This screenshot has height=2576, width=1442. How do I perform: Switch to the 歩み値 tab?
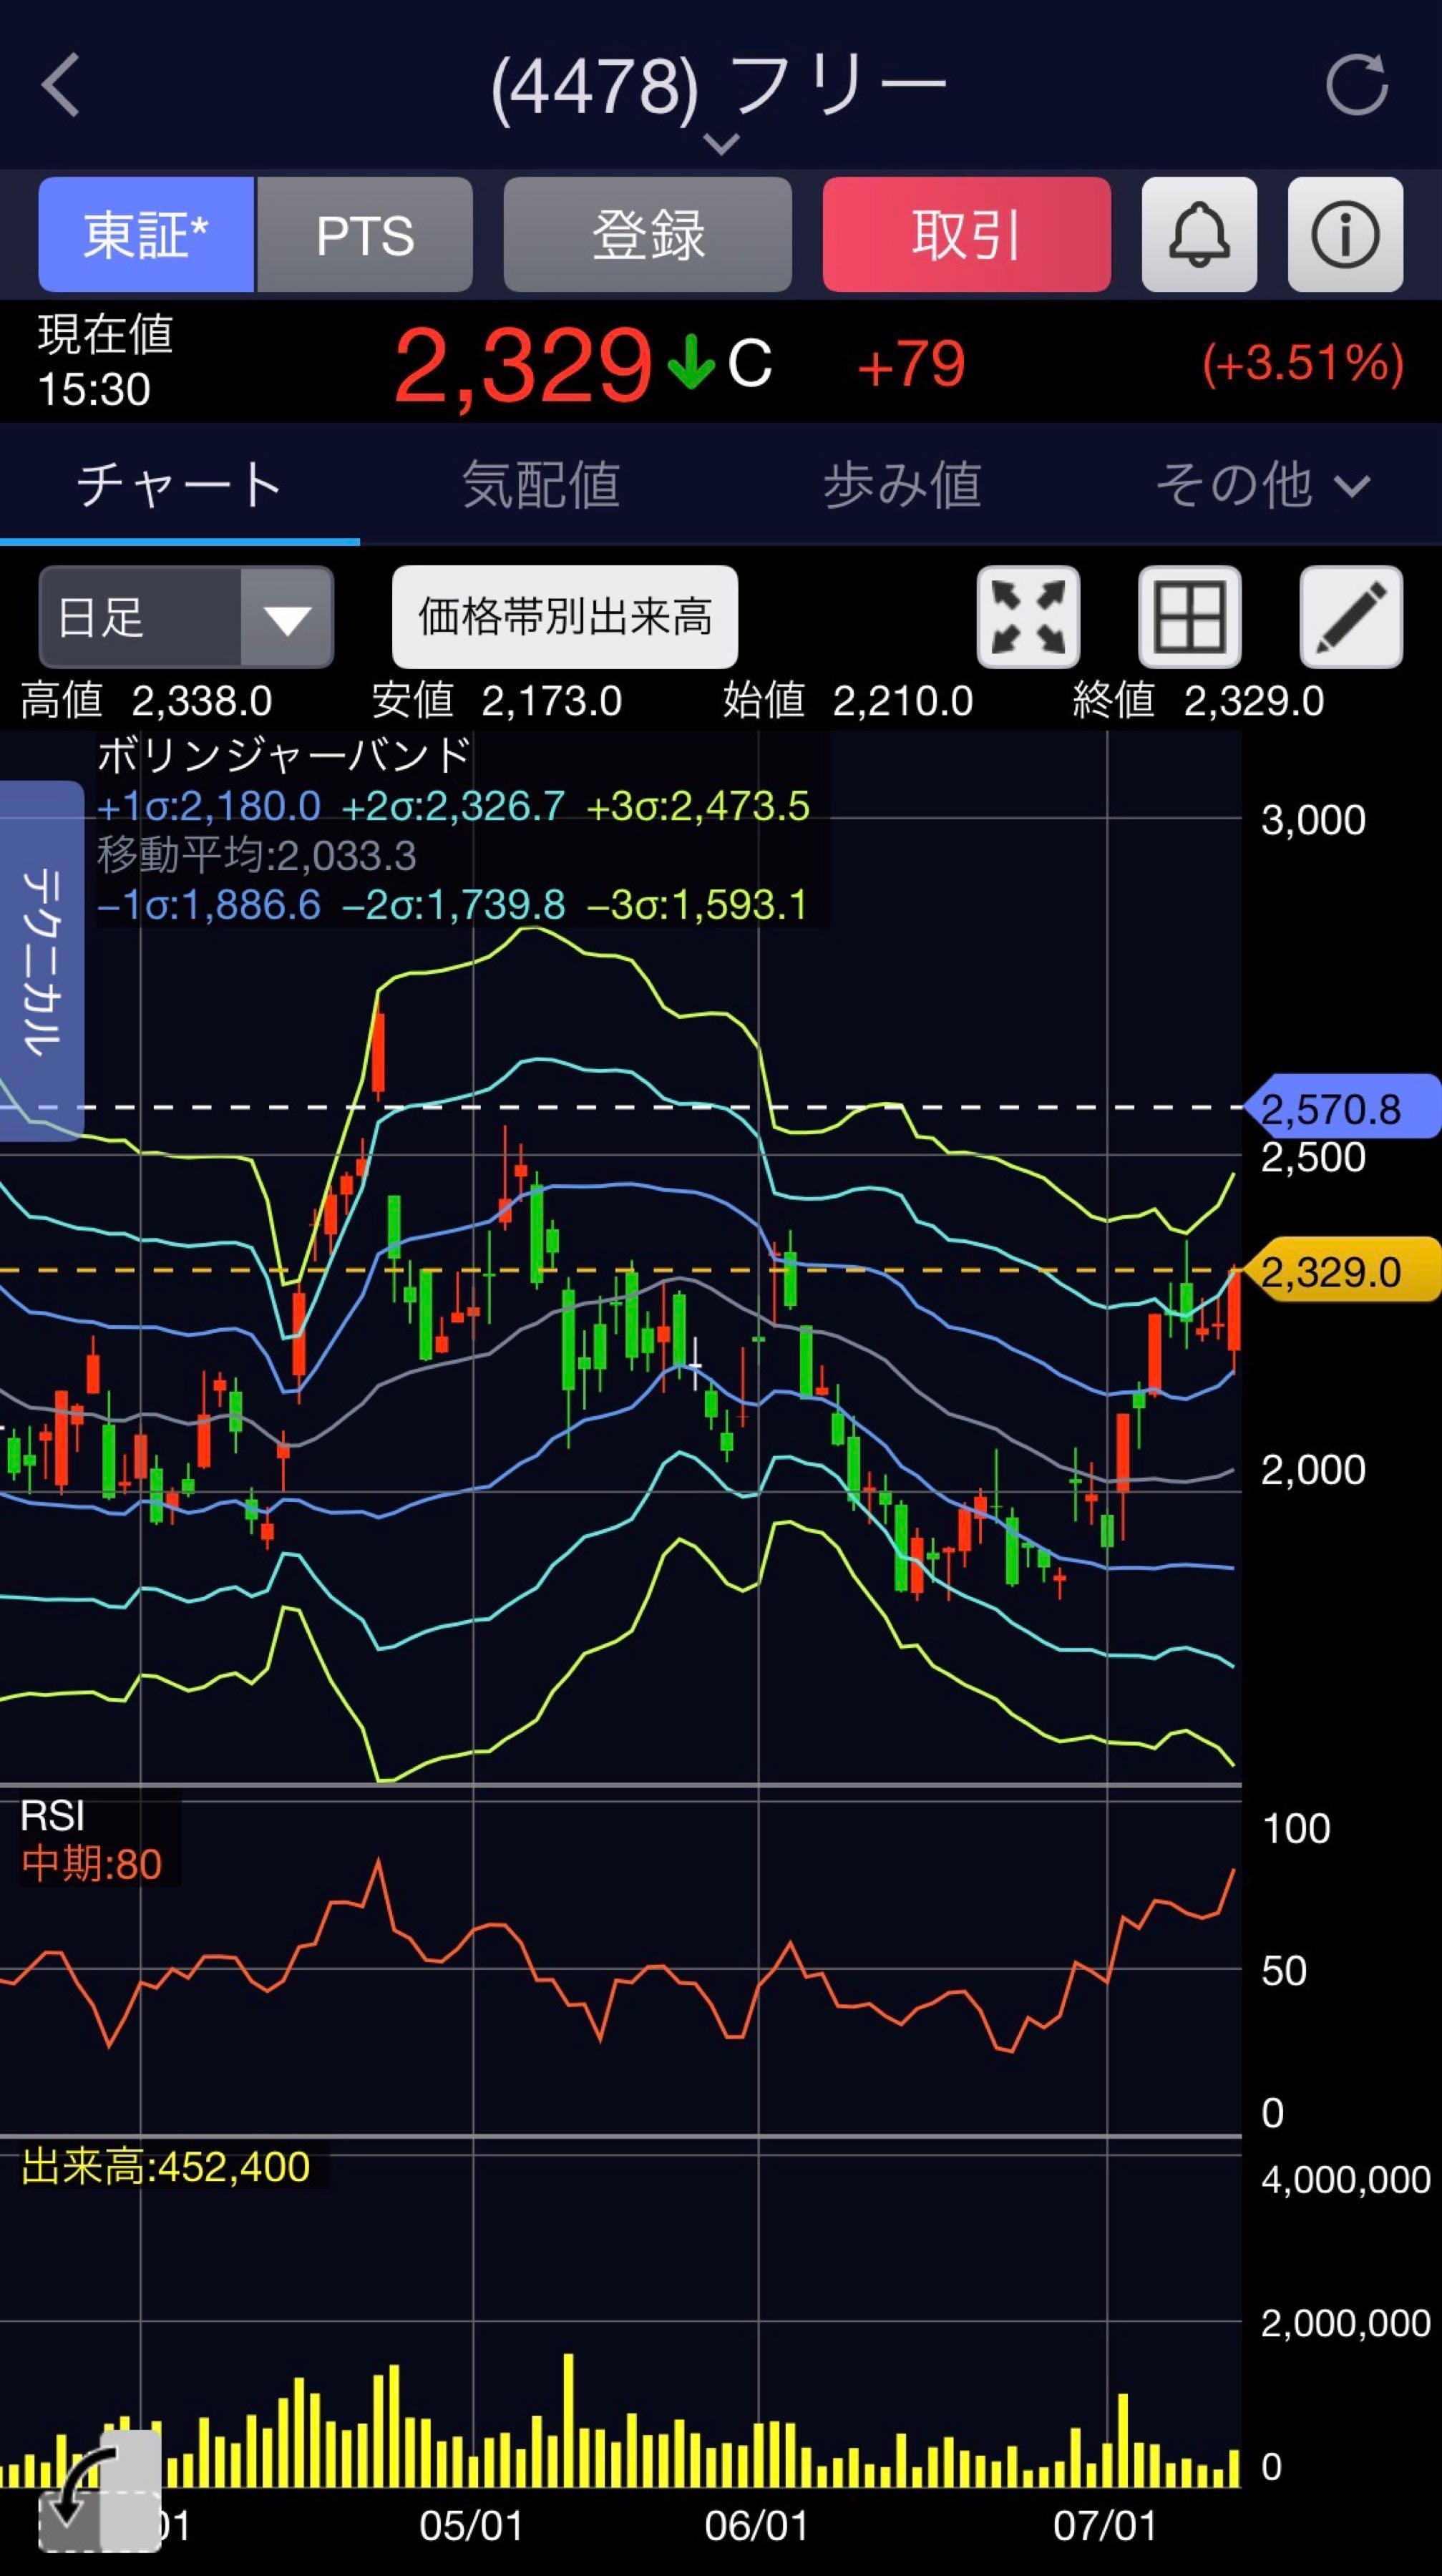(902, 485)
